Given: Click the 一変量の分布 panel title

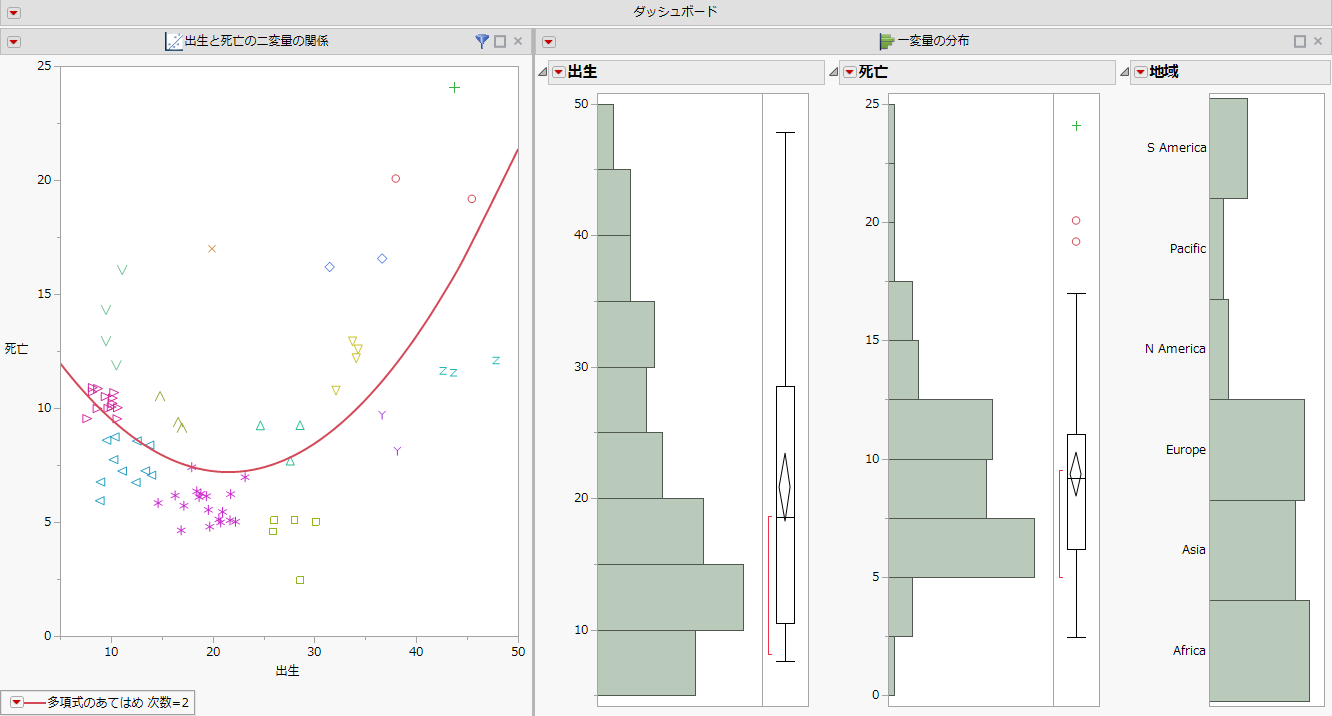Looking at the screenshot, I should tap(933, 42).
